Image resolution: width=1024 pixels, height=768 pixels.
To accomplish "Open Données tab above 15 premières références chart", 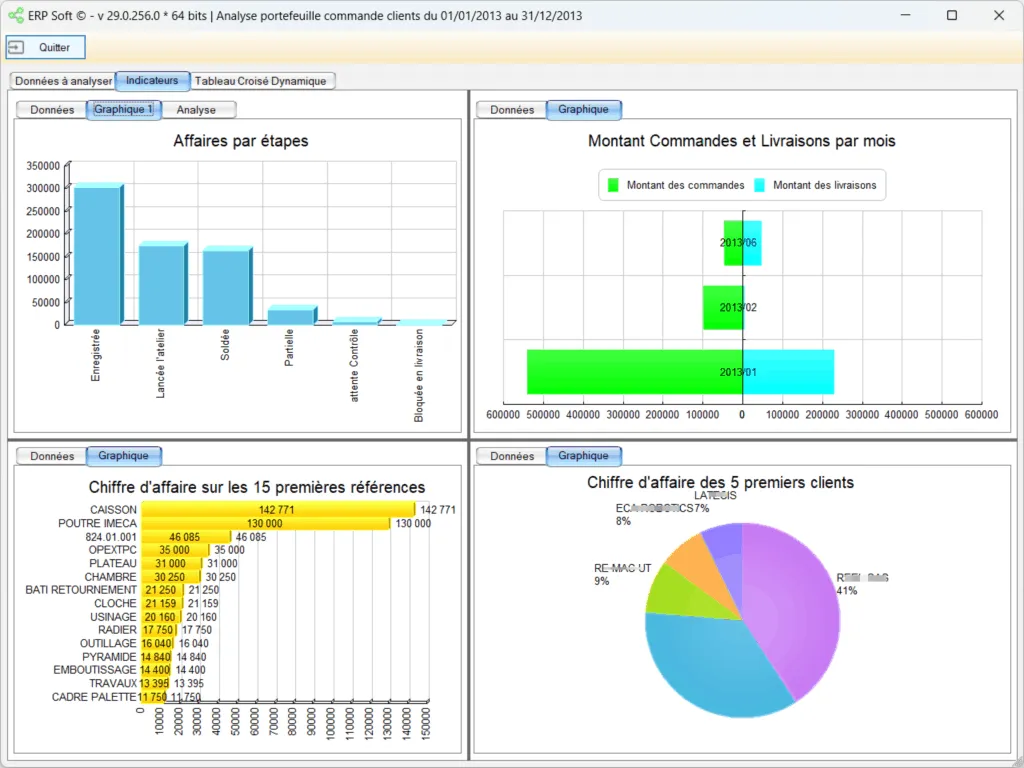I will pyautogui.click(x=52, y=456).
